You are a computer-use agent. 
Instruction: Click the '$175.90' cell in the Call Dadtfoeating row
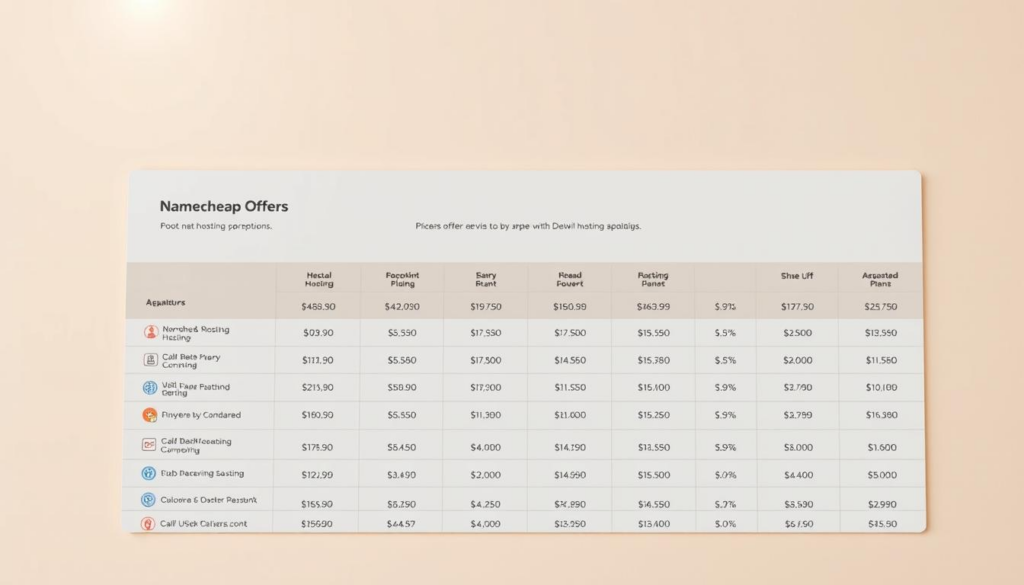click(x=317, y=448)
